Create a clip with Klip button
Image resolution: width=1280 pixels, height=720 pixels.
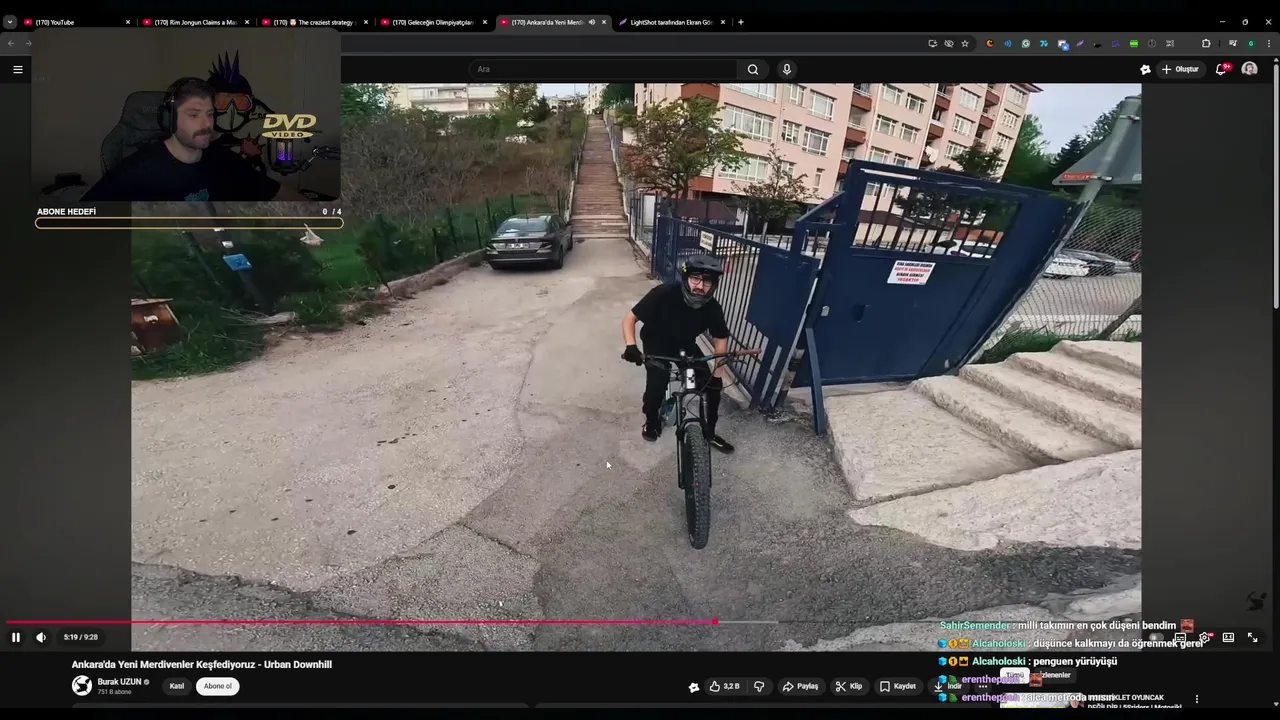tap(849, 686)
